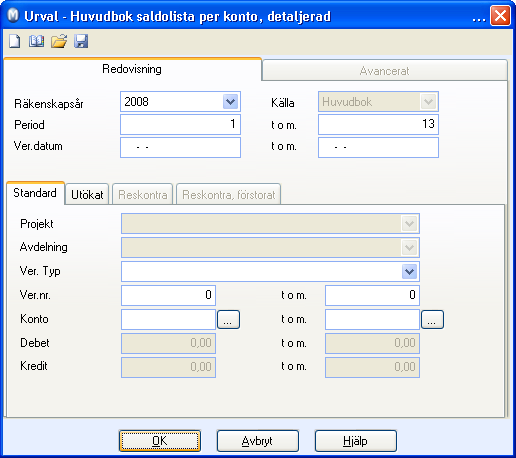Open the Konto t o m. lookup ellipsis button
516x458 pixels.
(432, 320)
